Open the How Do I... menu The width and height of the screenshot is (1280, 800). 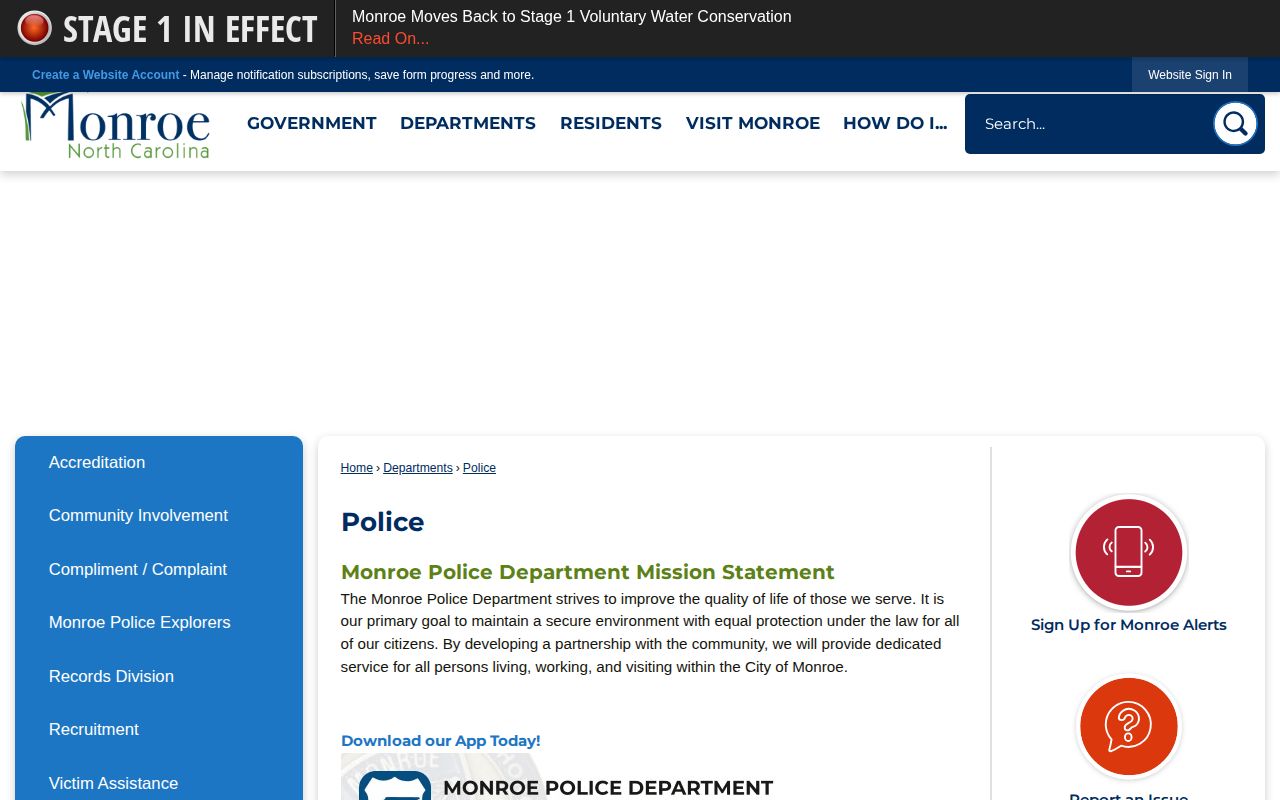(895, 123)
